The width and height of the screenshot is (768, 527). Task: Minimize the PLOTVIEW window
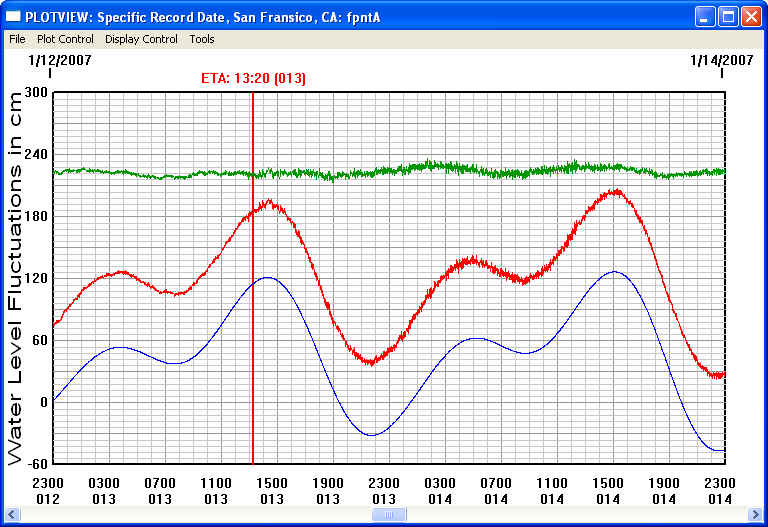point(705,17)
